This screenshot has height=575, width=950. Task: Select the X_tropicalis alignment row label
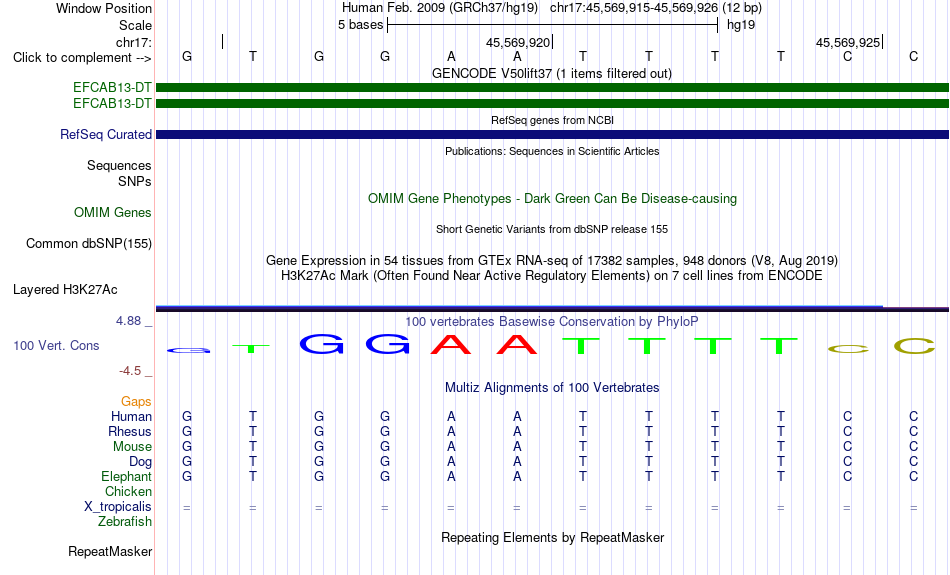118,507
